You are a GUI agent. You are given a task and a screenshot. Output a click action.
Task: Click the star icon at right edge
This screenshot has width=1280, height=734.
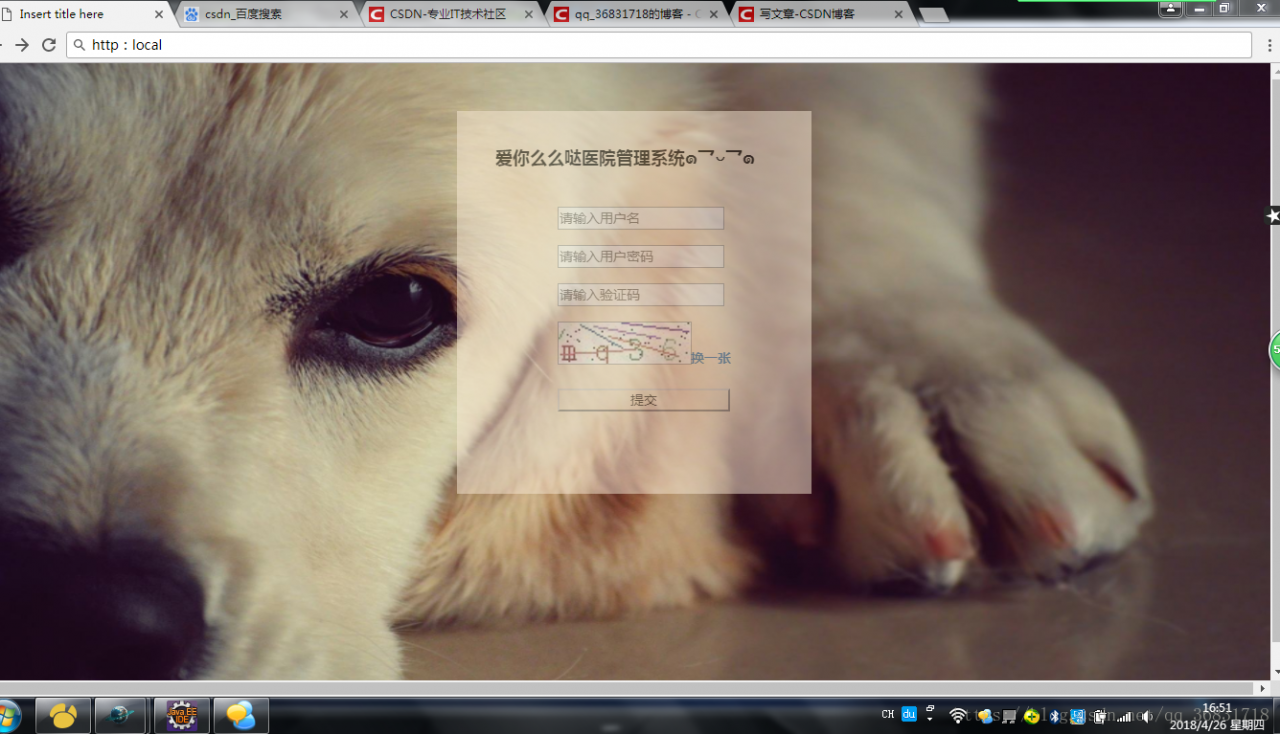click(x=1273, y=216)
